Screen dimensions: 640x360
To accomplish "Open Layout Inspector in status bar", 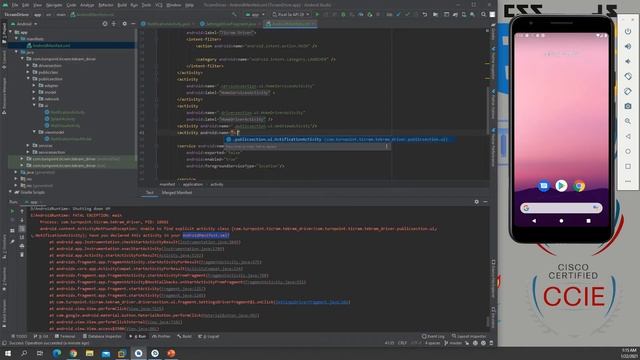I will coord(469,336).
